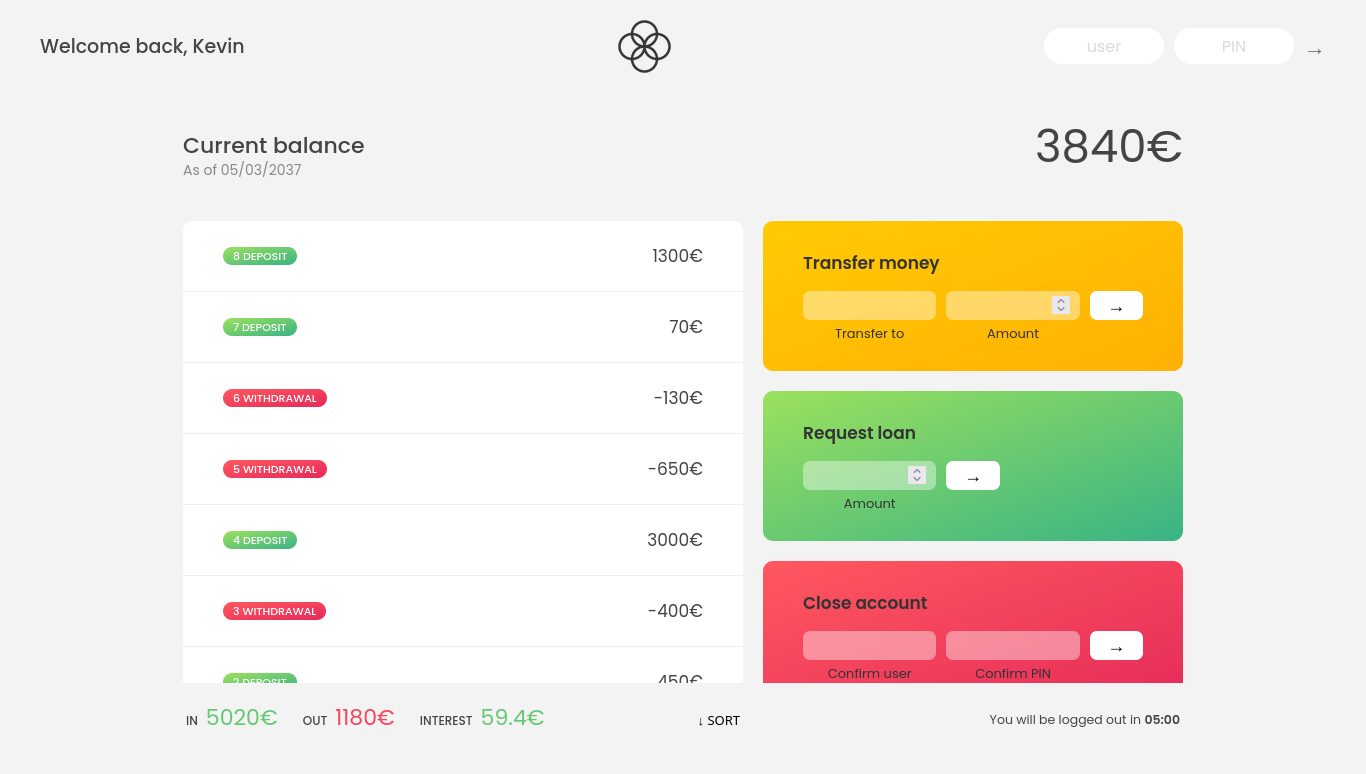Click the Bankist four-circle logo
1366x774 pixels.
(x=644, y=47)
